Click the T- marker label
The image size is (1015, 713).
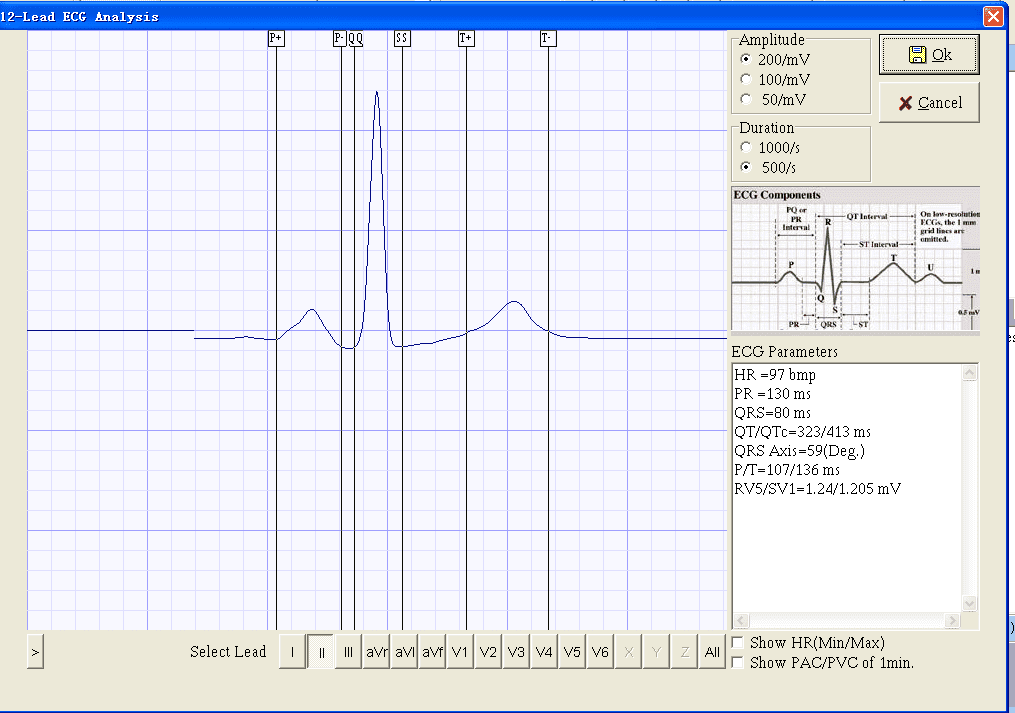pyautogui.click(x=548, y=38)
